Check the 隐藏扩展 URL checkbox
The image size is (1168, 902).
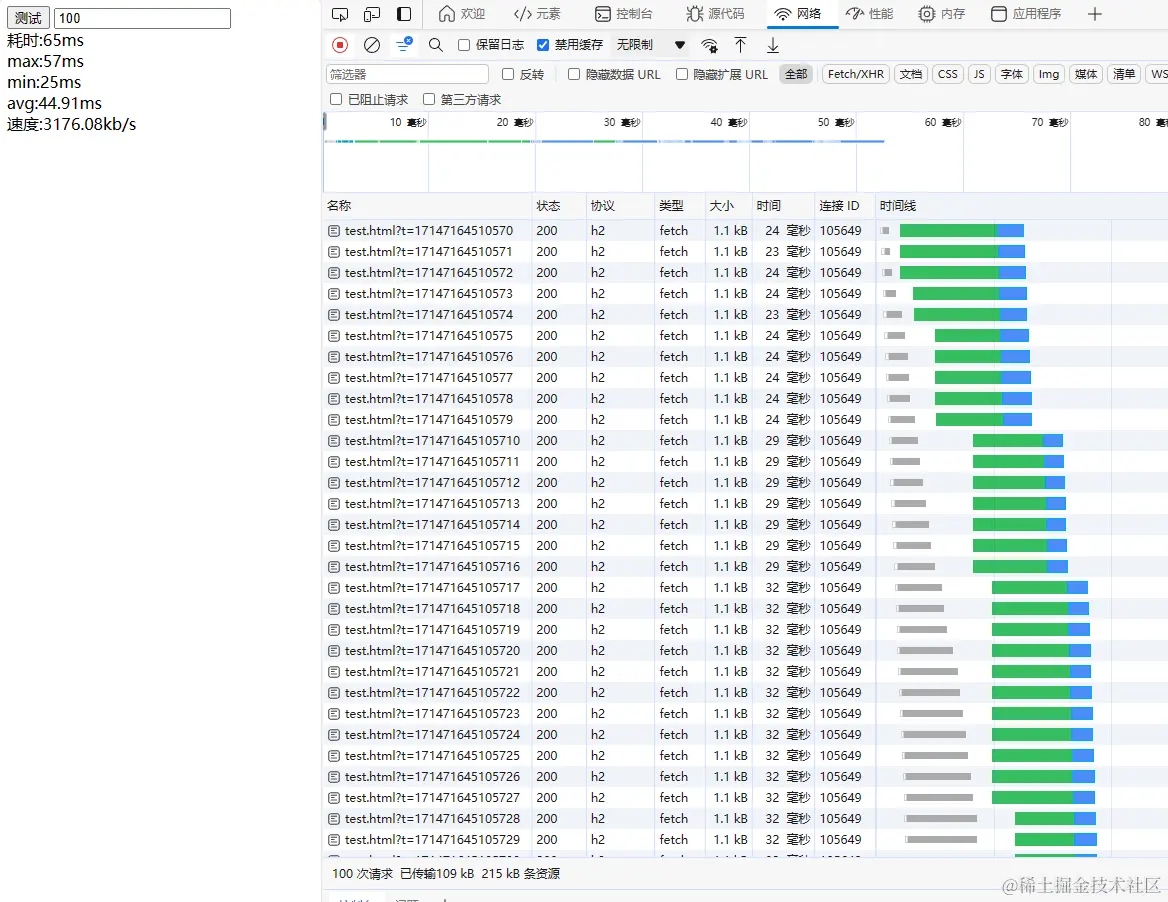682,74
